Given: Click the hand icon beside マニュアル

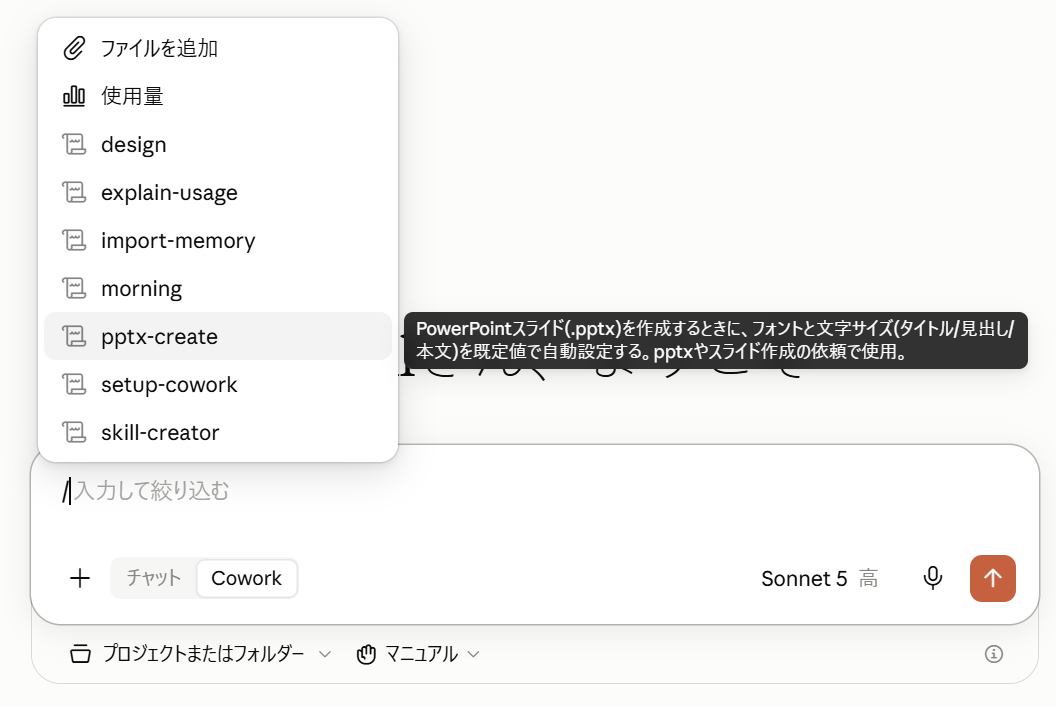Looking at the screenshot, I should tap(366, 654).
